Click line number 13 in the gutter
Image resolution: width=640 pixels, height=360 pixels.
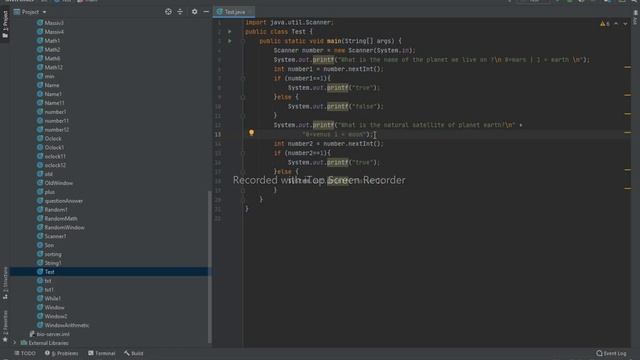[x=218, y=134]
